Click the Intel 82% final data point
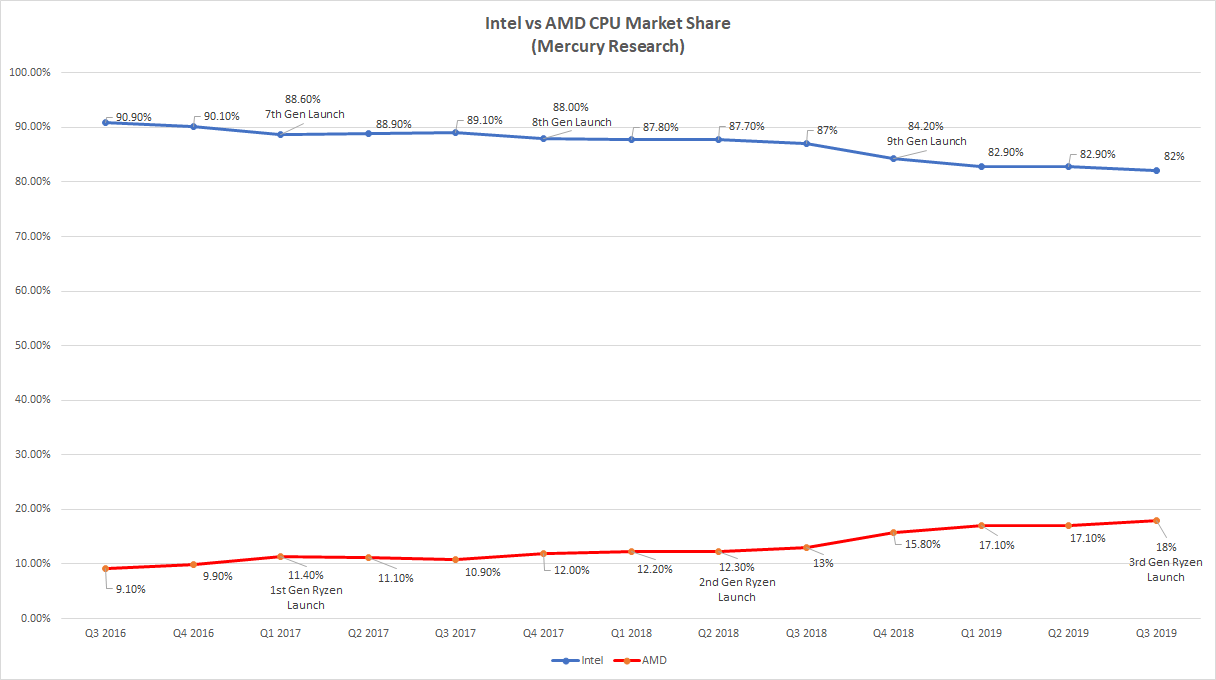This screenshot has height=680, width=1216. tap(1157, 170)
